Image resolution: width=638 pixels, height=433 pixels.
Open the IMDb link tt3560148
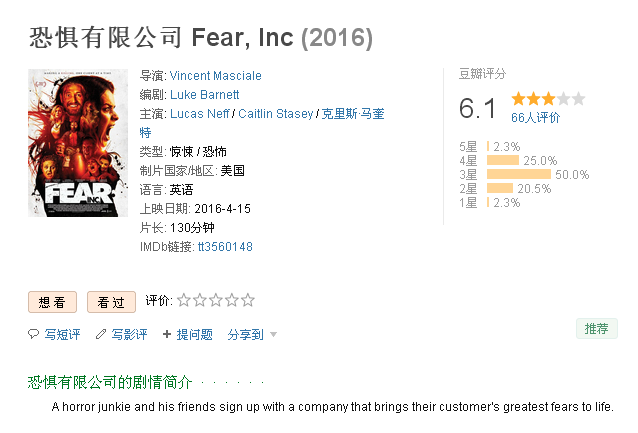(x=225, y=247)
